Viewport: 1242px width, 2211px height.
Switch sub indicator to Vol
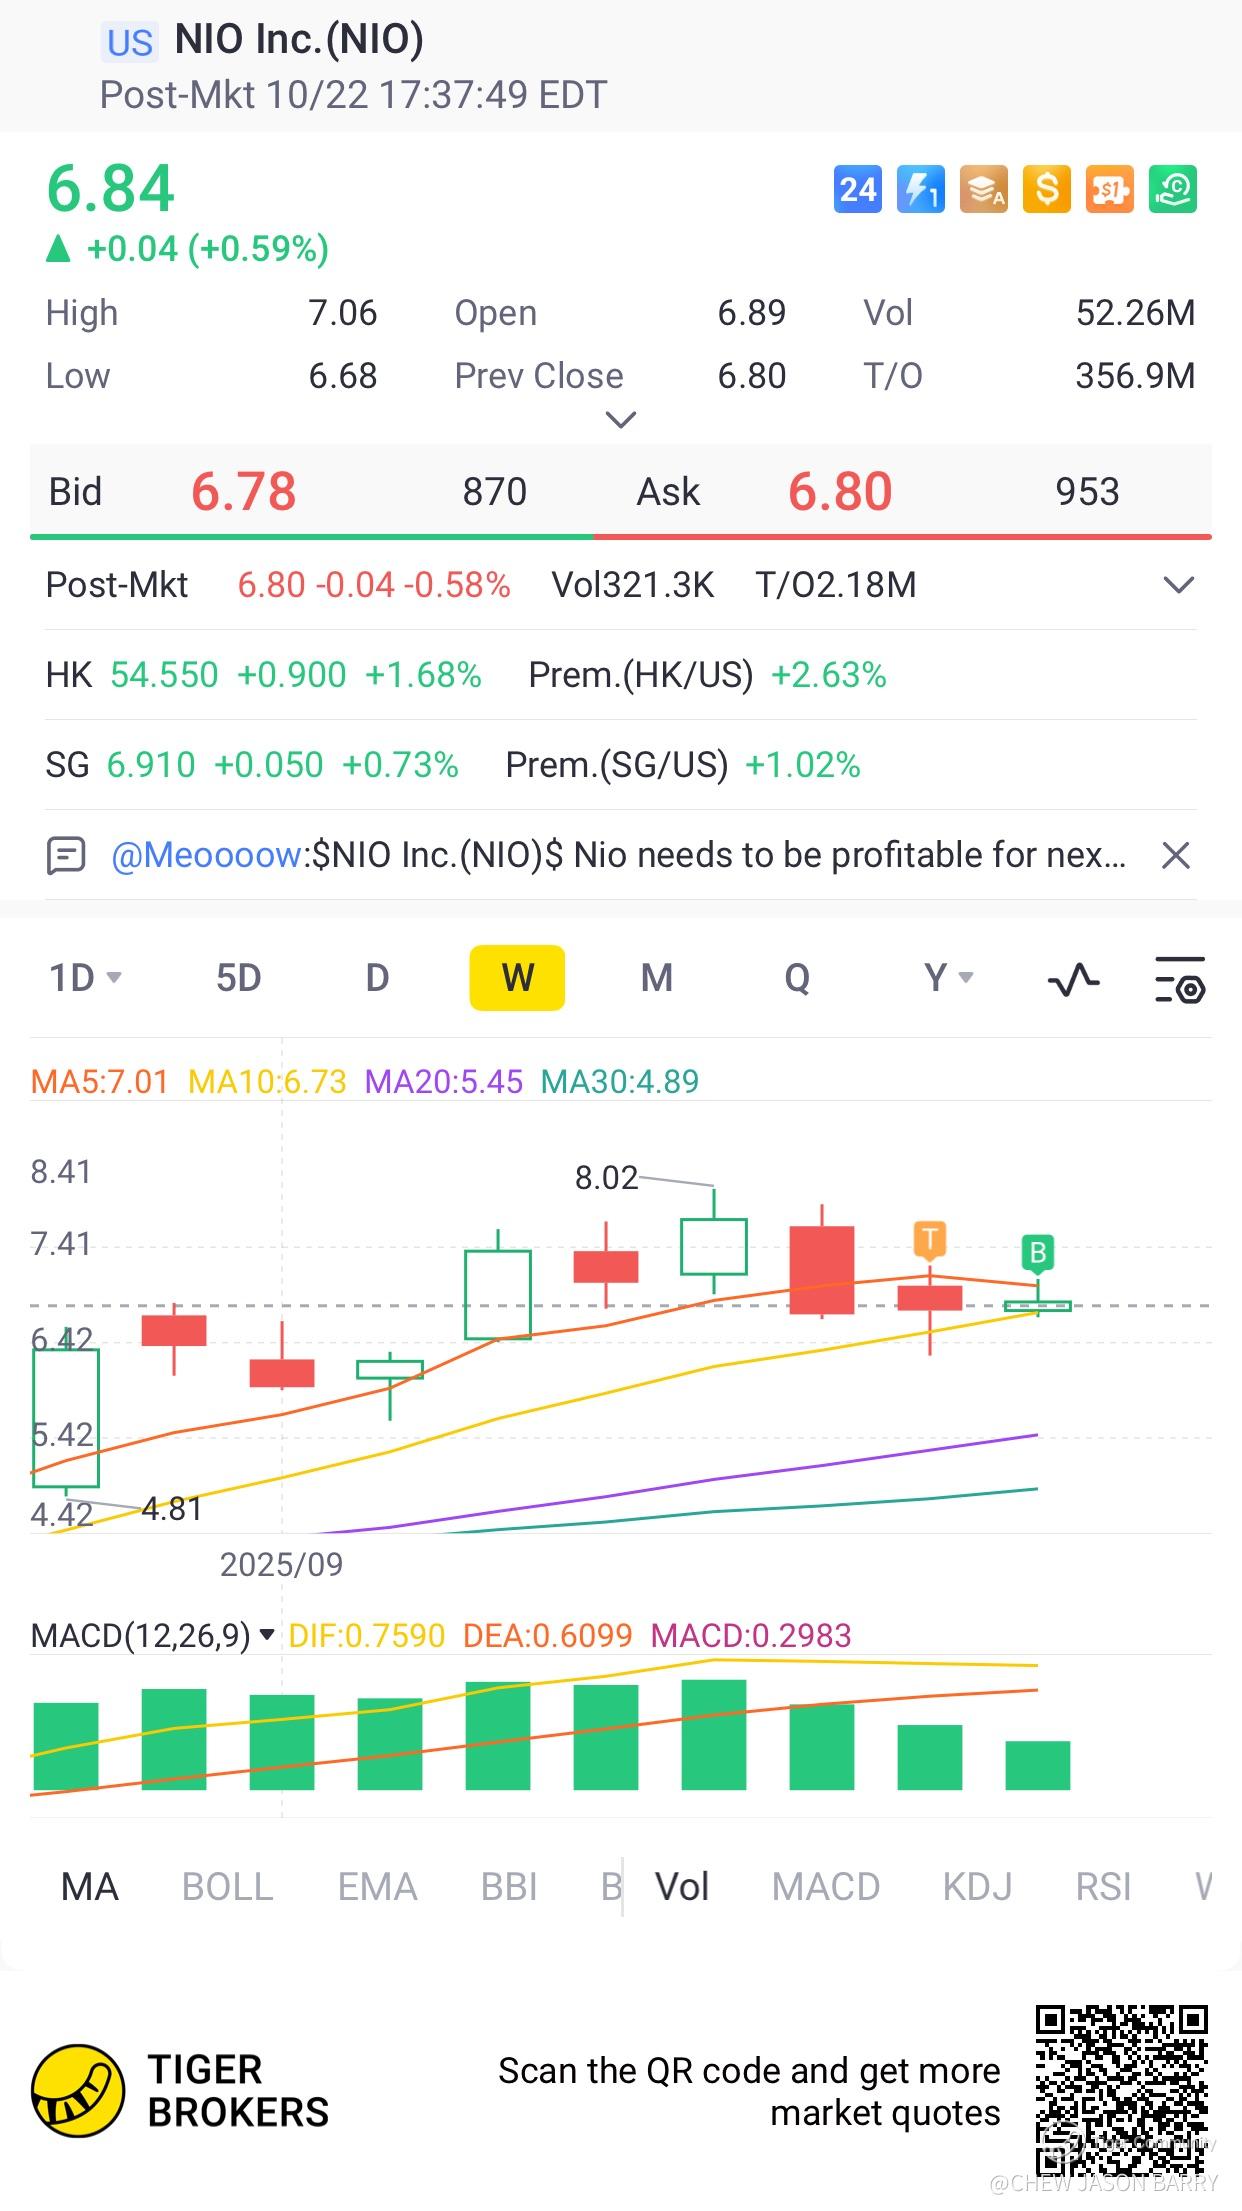click(682, 1887)
